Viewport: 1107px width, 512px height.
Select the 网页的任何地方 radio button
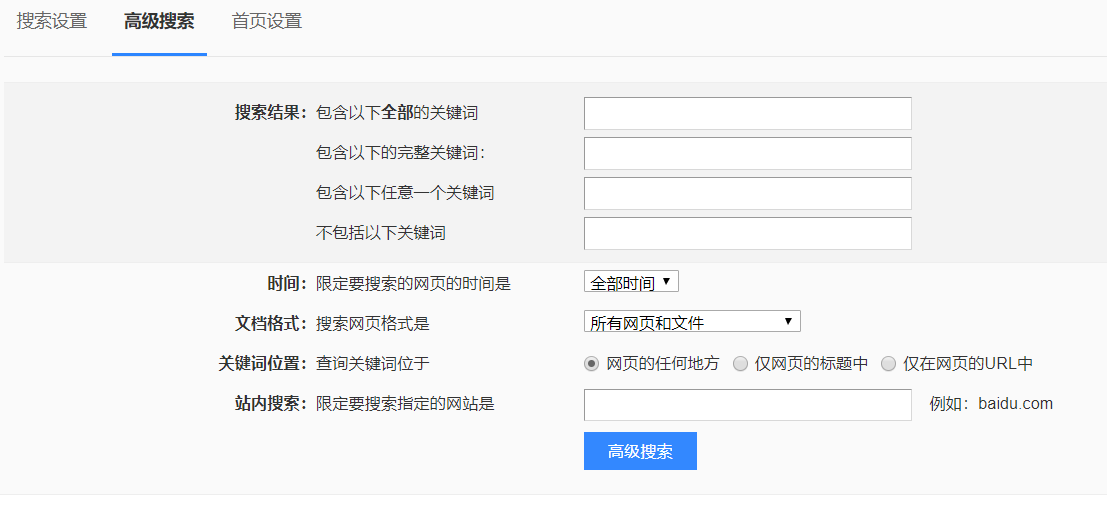(591, 364)
